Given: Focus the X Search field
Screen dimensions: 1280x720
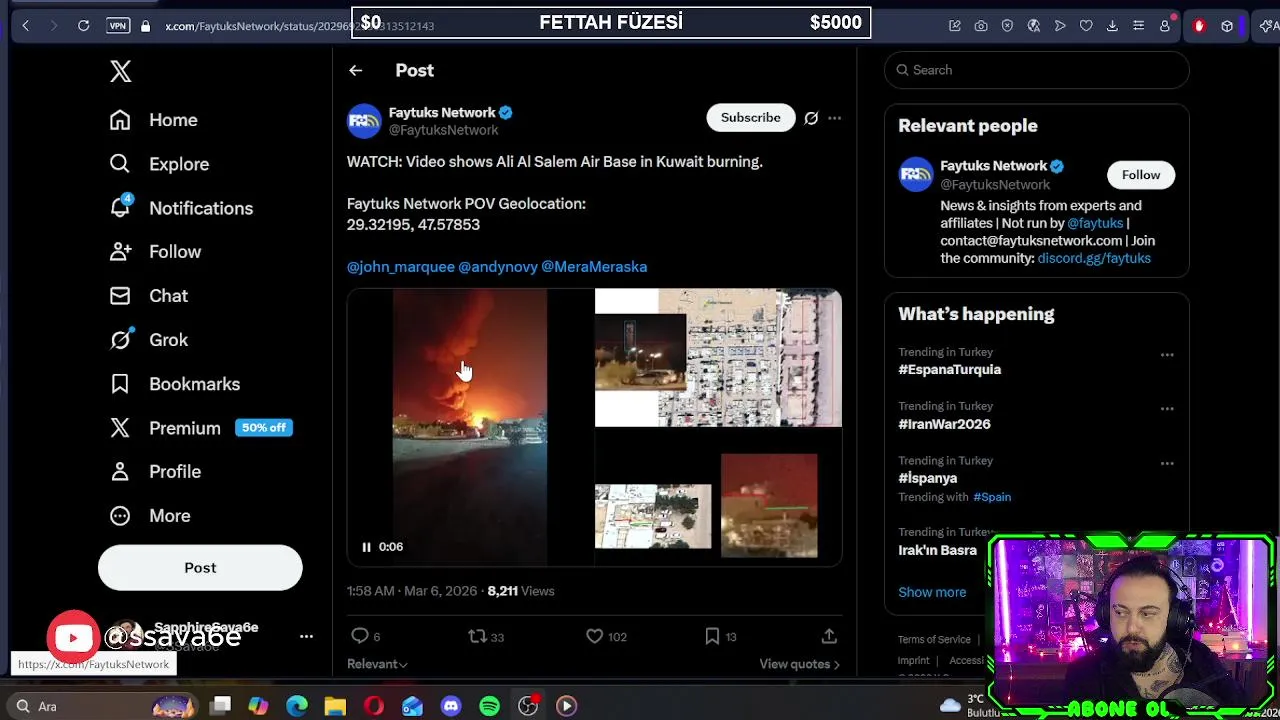Looking at the screenshot, I should coord(1037,70).
